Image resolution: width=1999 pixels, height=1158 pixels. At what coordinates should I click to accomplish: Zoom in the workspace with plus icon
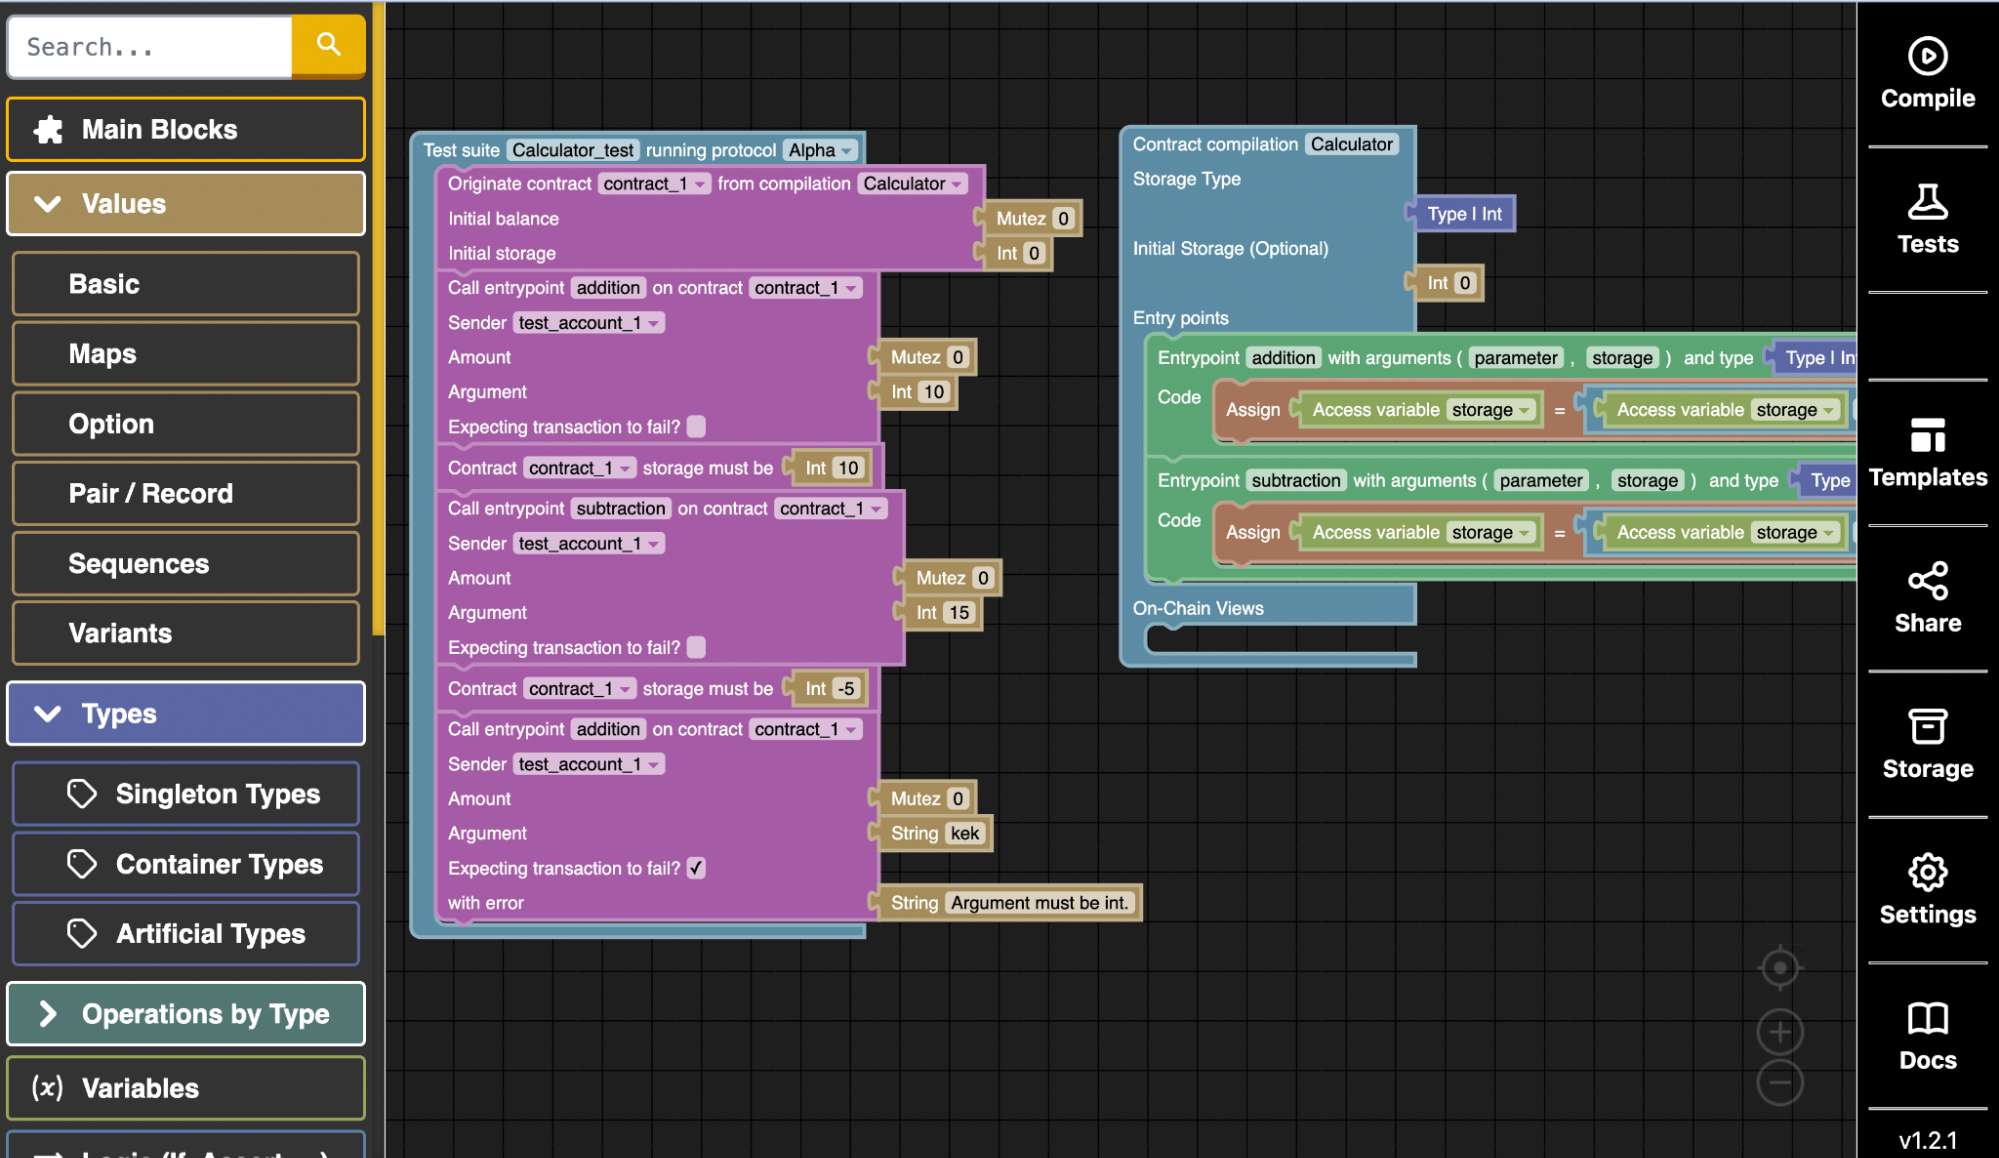1780,1032
